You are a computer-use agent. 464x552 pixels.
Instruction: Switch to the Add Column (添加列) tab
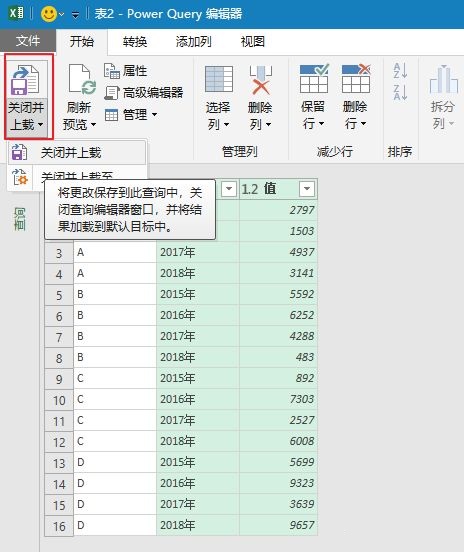[194, 42]
